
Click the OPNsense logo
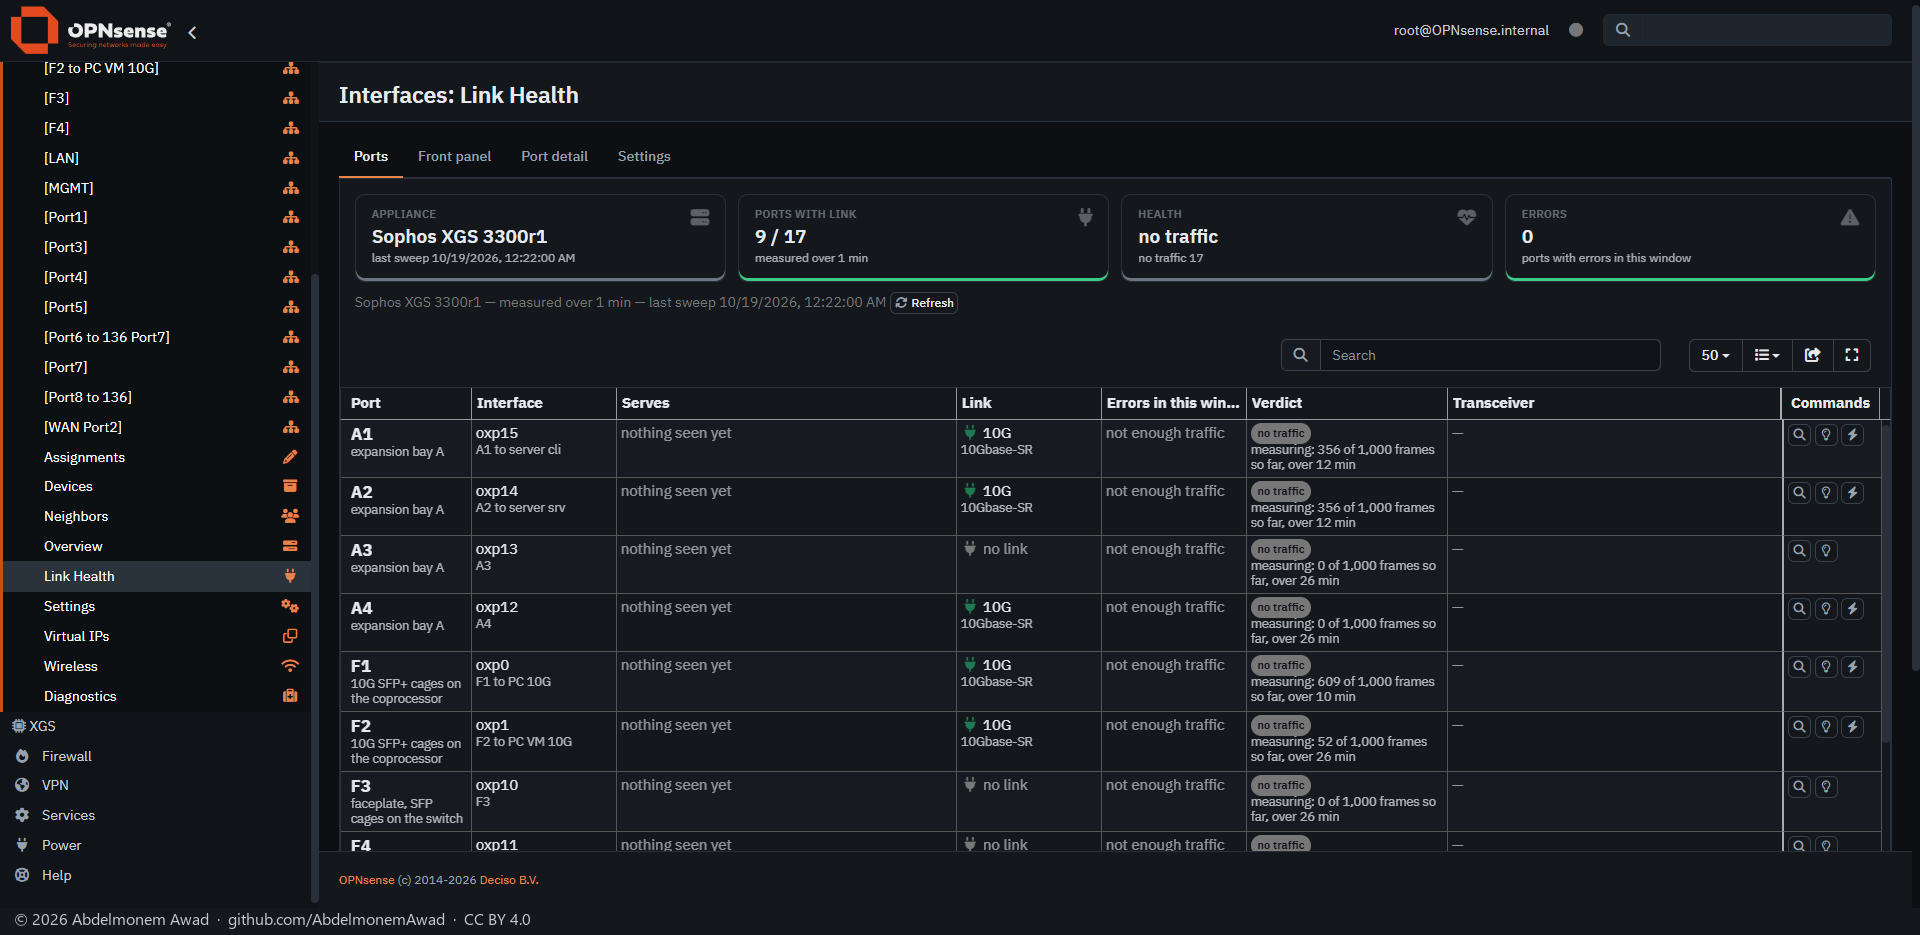click(90, 30)
